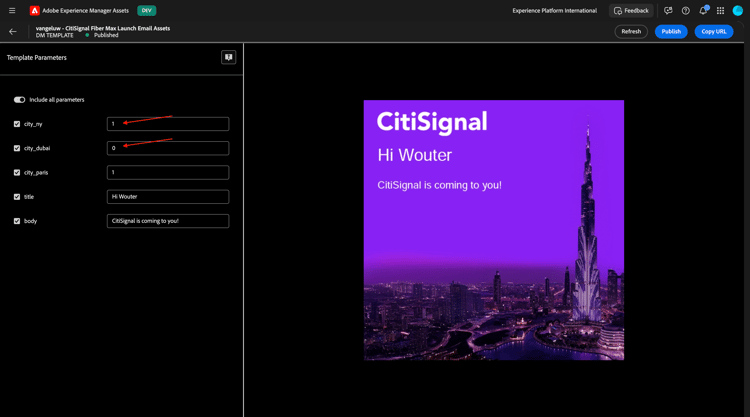
Task: Uncheck the city_paris checkbox
Action: pos(17,172)
